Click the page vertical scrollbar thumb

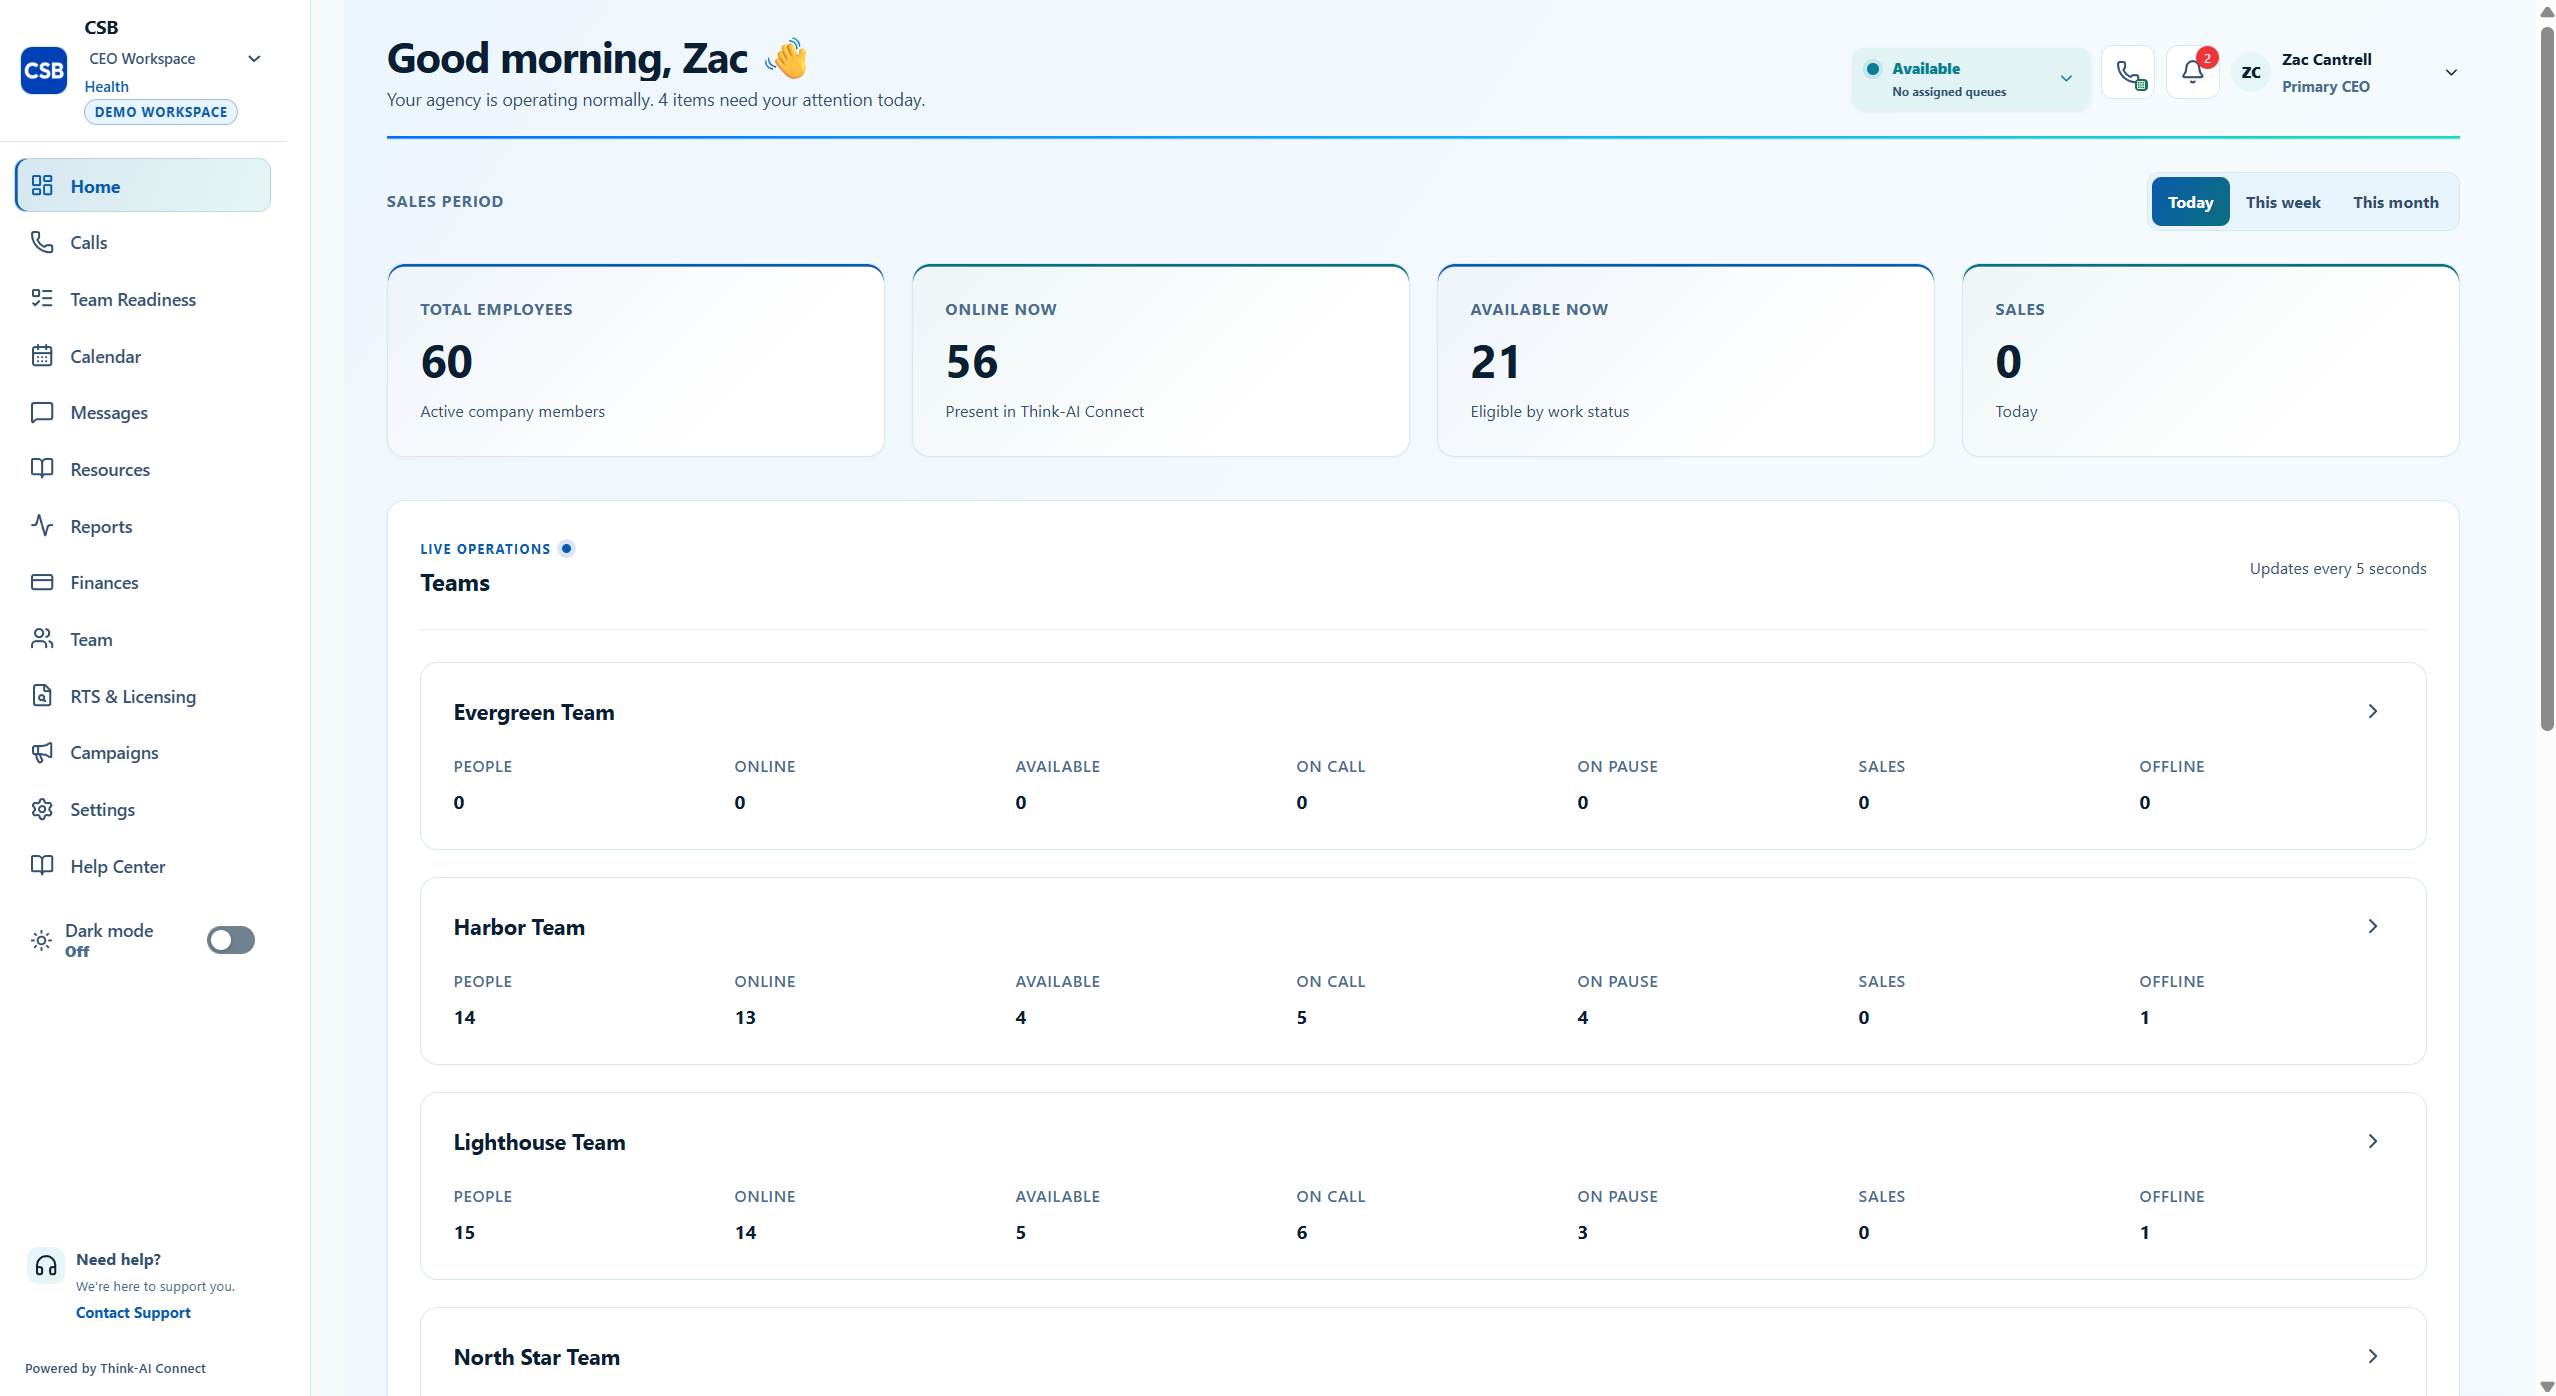pyautogui.click(x=2546, y=378)
